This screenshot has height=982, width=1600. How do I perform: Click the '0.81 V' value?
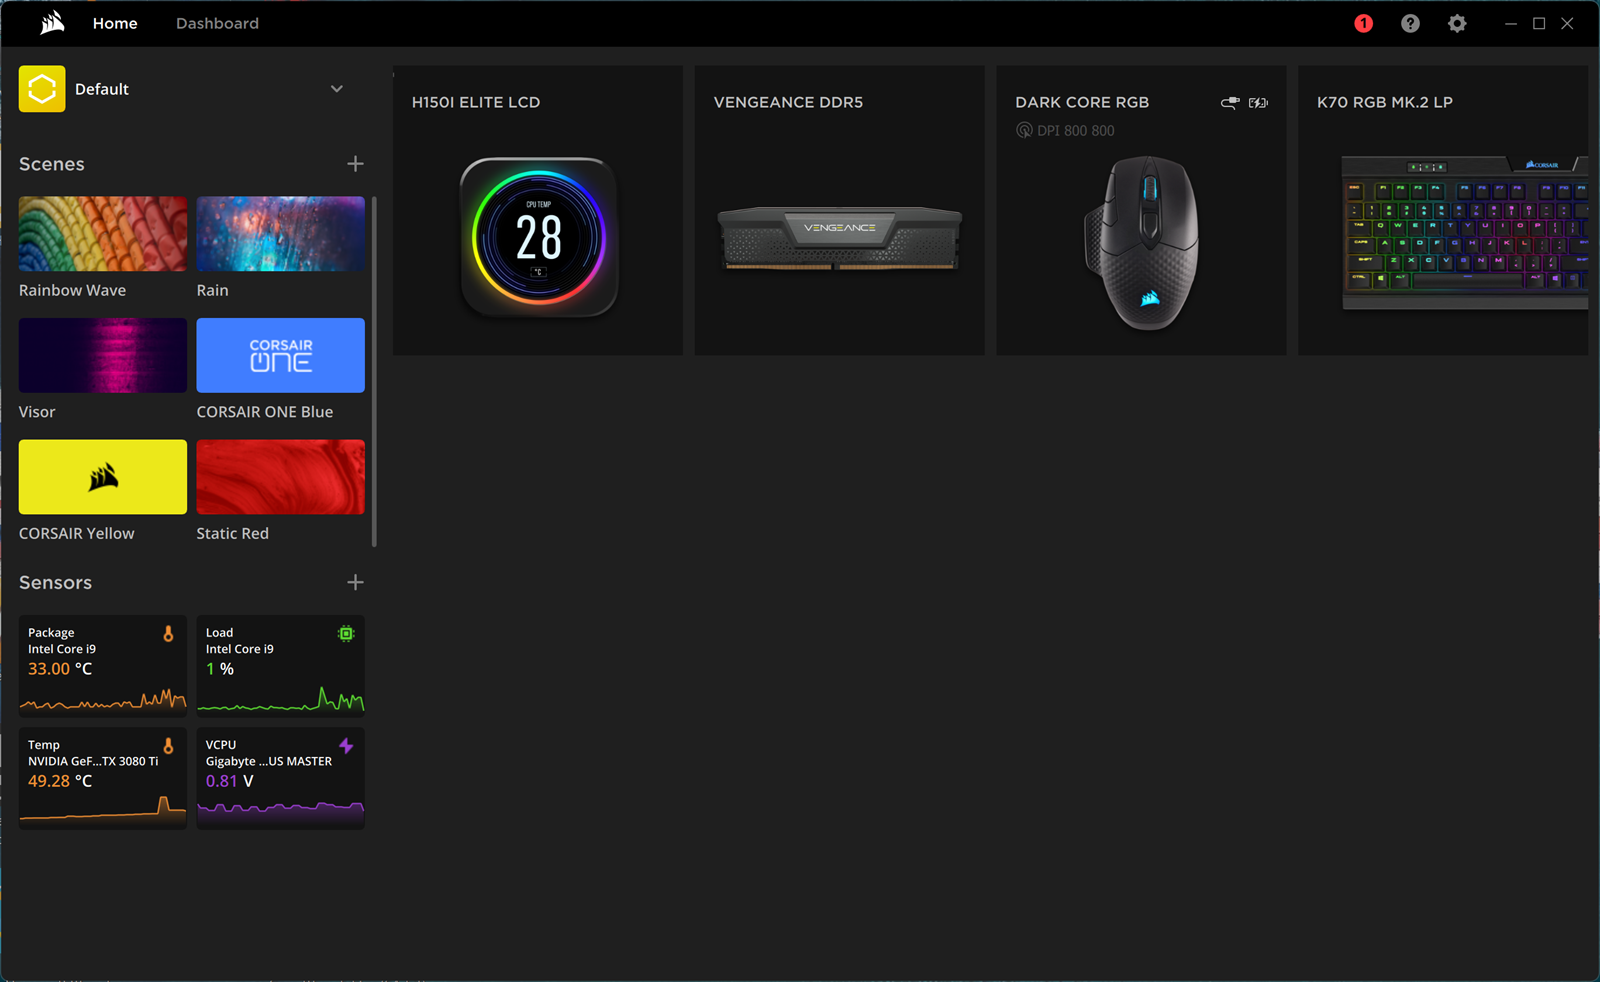pos(230,781)
